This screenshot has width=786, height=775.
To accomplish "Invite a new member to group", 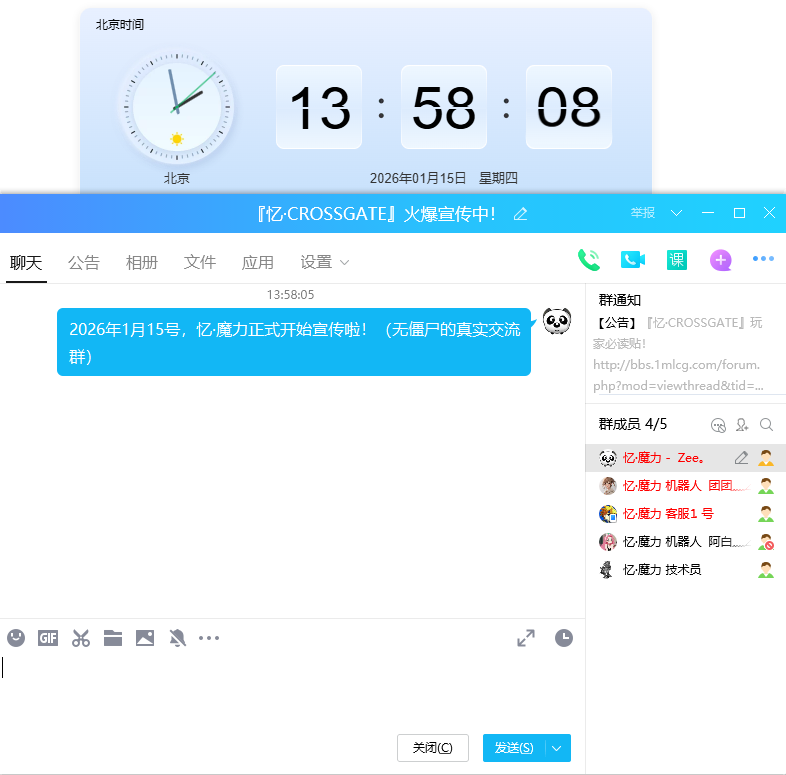I will coord(742,425).
